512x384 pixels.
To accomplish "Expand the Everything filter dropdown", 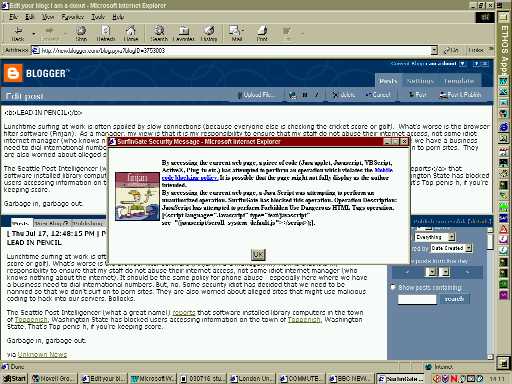I will pos(451,237).
